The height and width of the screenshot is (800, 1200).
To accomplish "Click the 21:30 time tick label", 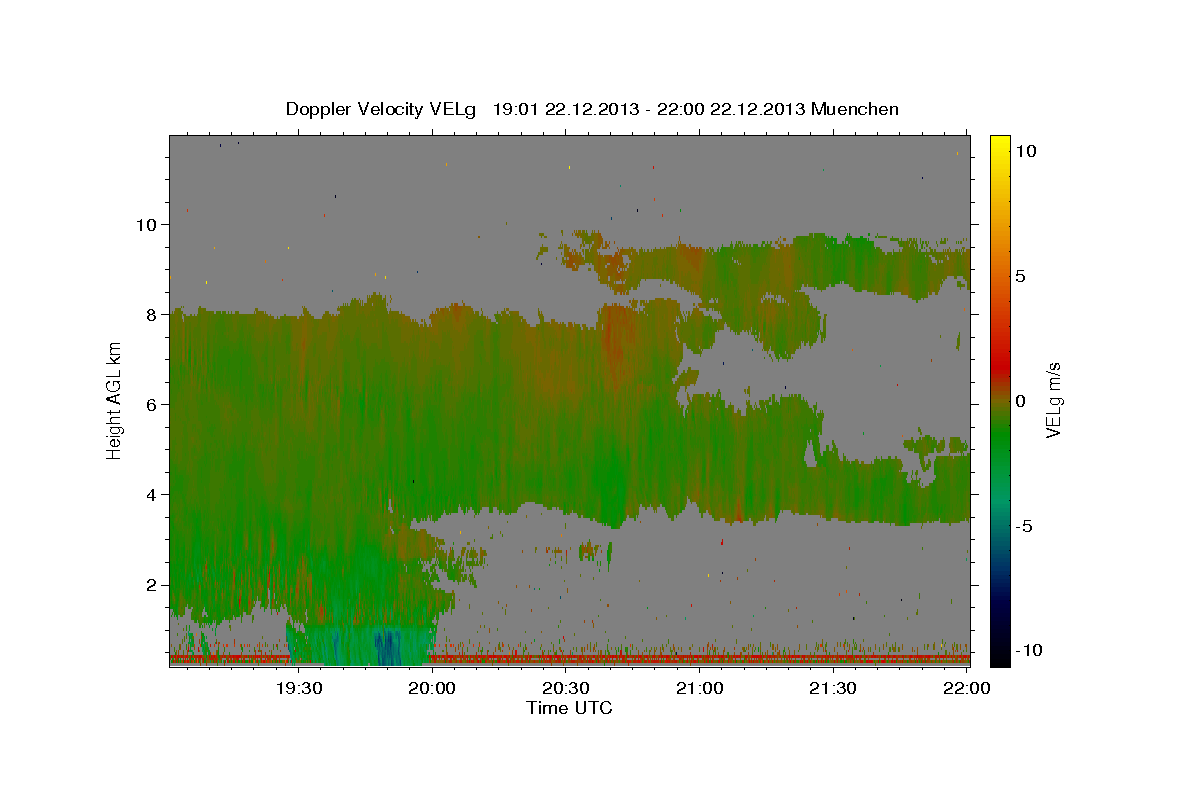I will click(x=832, y=688).
